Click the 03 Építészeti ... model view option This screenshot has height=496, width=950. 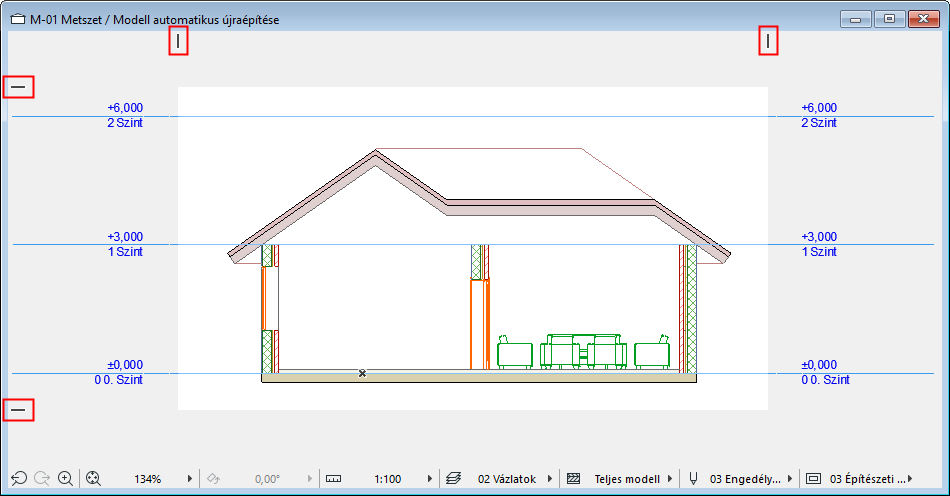868,479
